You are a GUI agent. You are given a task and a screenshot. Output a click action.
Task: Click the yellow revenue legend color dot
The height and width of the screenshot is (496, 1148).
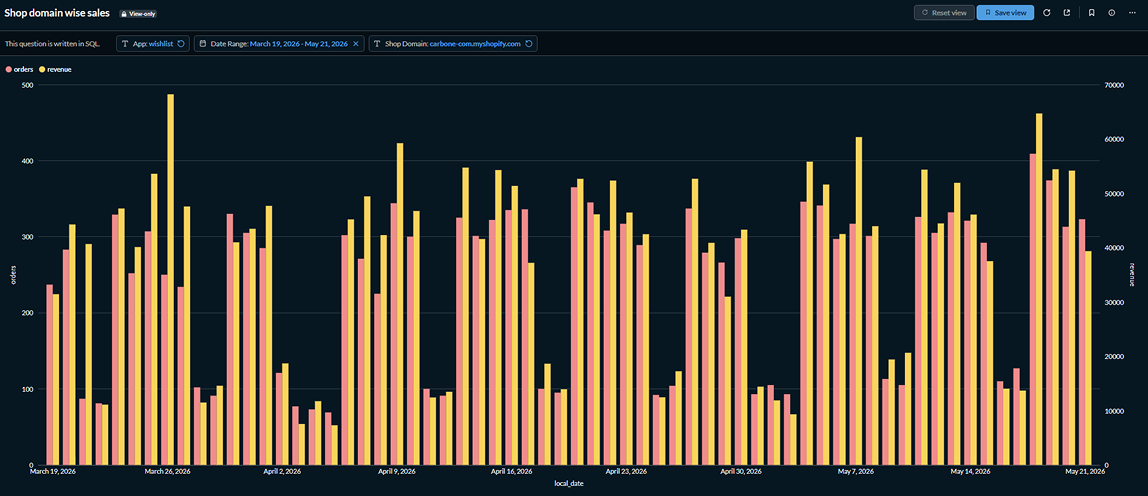42,69
